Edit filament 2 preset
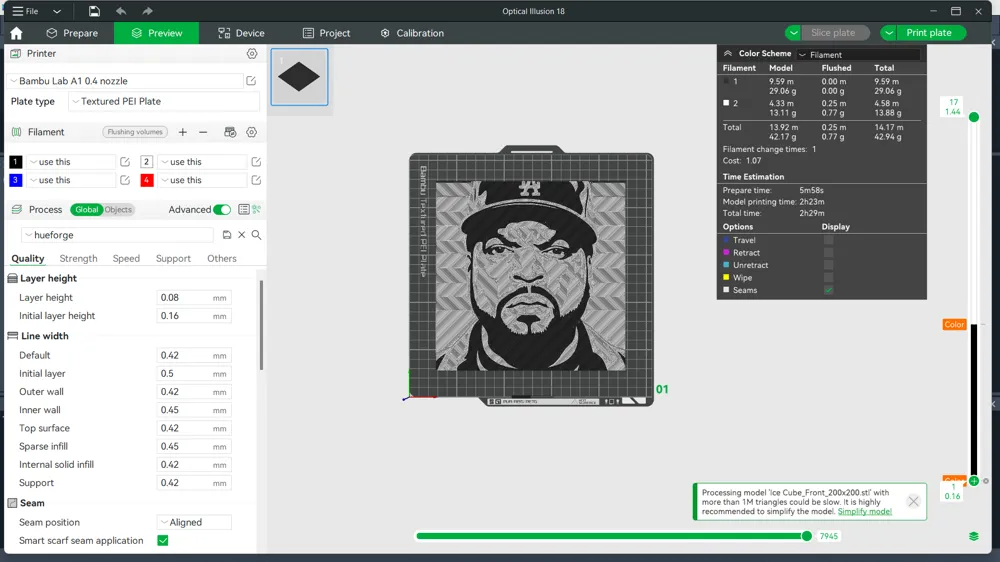The width and height of the screenshot is (1000, 562). (x=256, y=162)
